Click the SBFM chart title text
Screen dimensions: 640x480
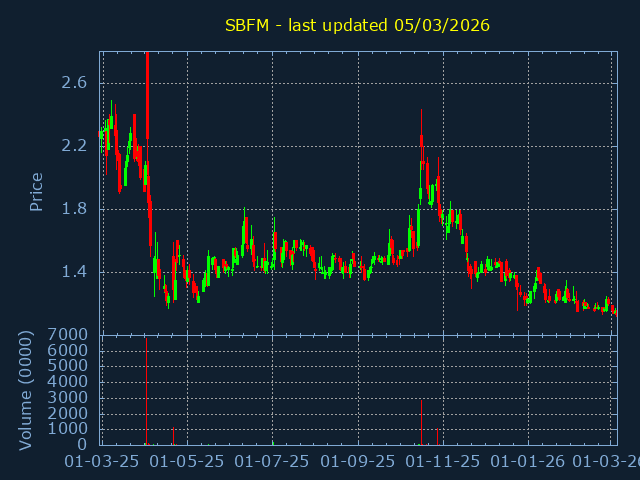pos(357,25)
